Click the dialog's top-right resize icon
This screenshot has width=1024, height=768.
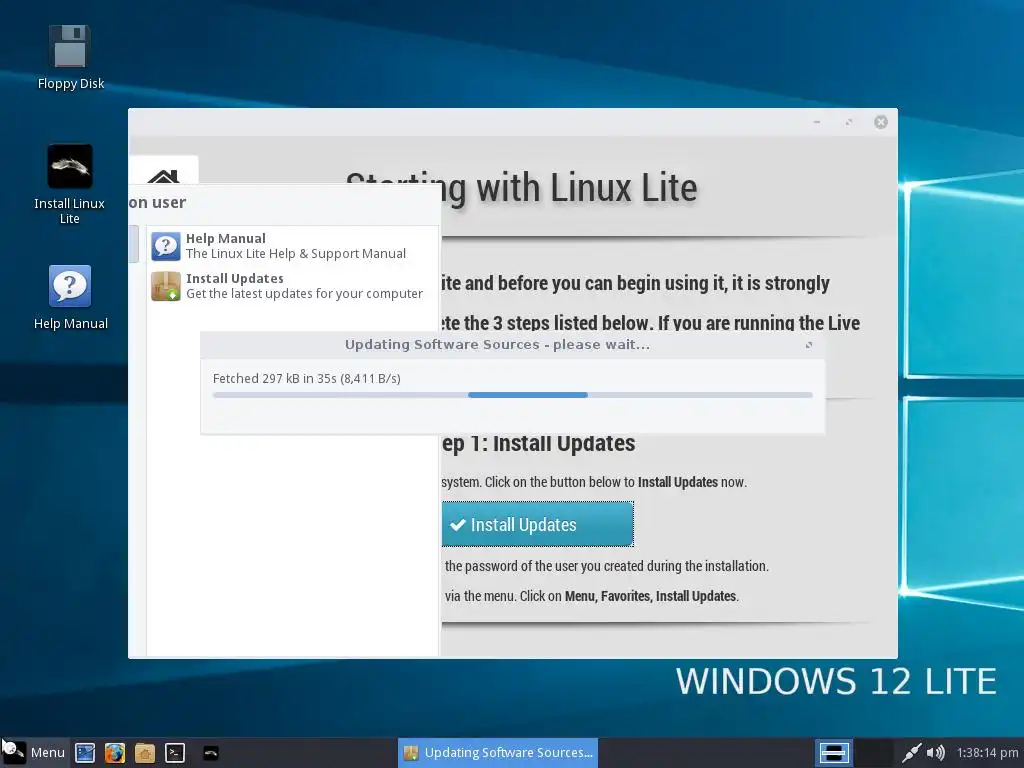(x=808, y=345)
